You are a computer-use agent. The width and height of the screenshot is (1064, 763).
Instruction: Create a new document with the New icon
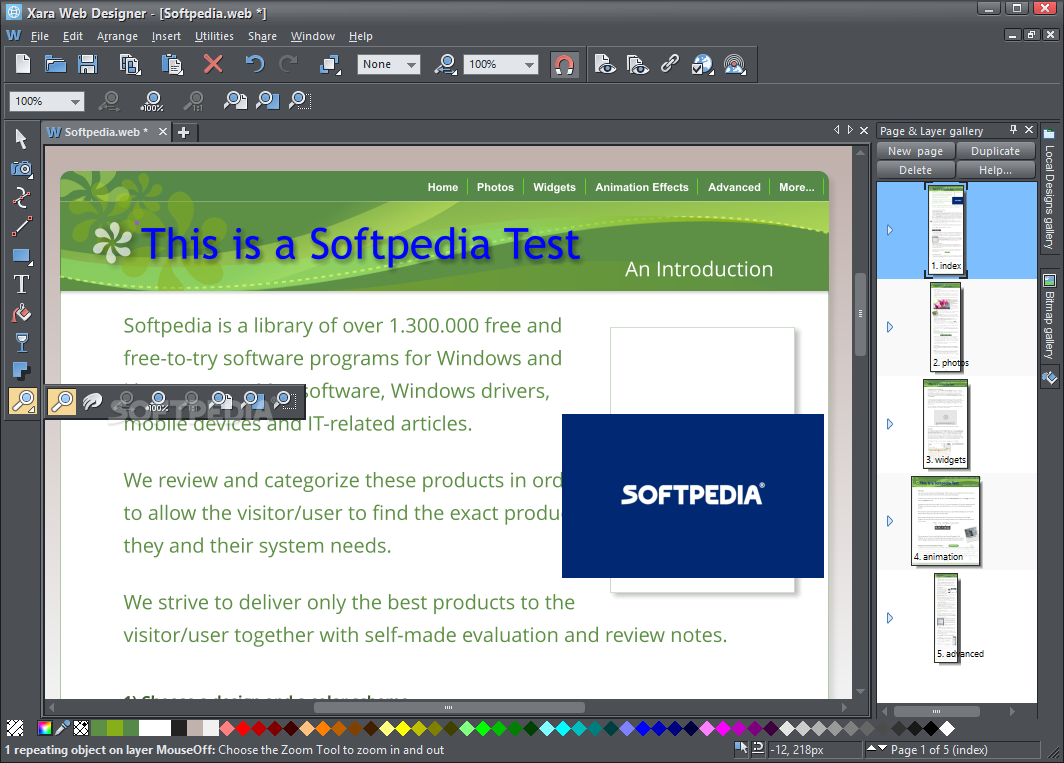point(23,64)
